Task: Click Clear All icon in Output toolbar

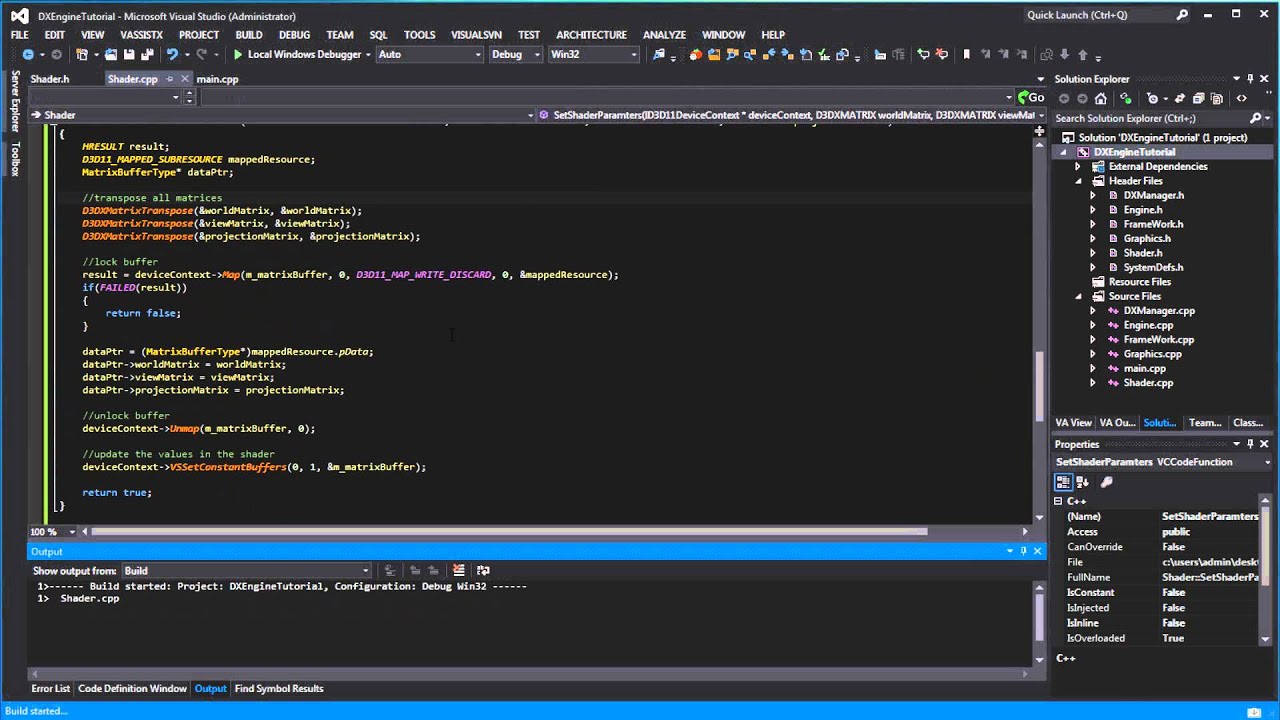Action: click(459, 570)
